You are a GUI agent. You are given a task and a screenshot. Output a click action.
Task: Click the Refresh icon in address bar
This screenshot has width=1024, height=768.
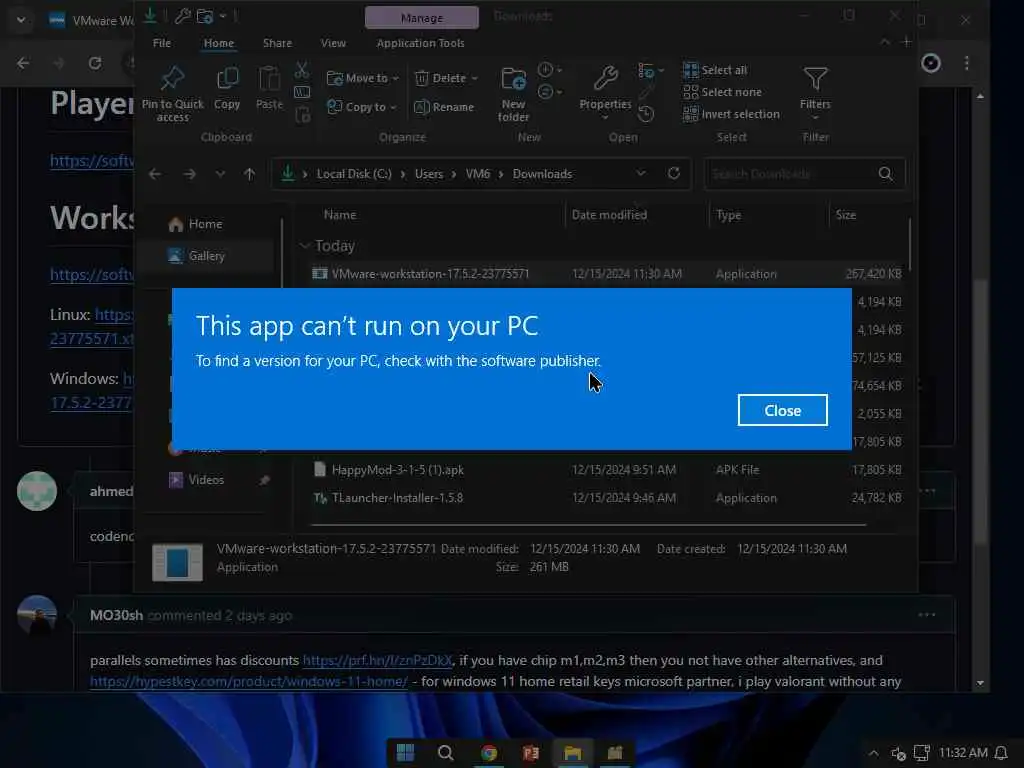click(674, 174)
